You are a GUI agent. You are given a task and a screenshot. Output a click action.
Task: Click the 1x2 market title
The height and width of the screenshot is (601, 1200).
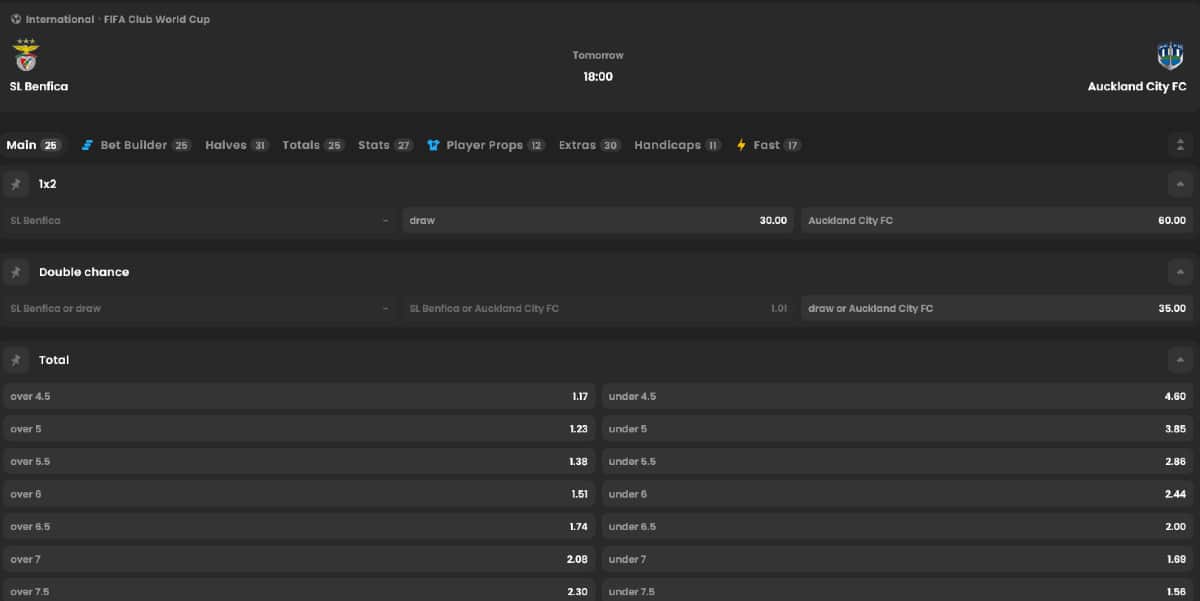click(x=48, y=184)
